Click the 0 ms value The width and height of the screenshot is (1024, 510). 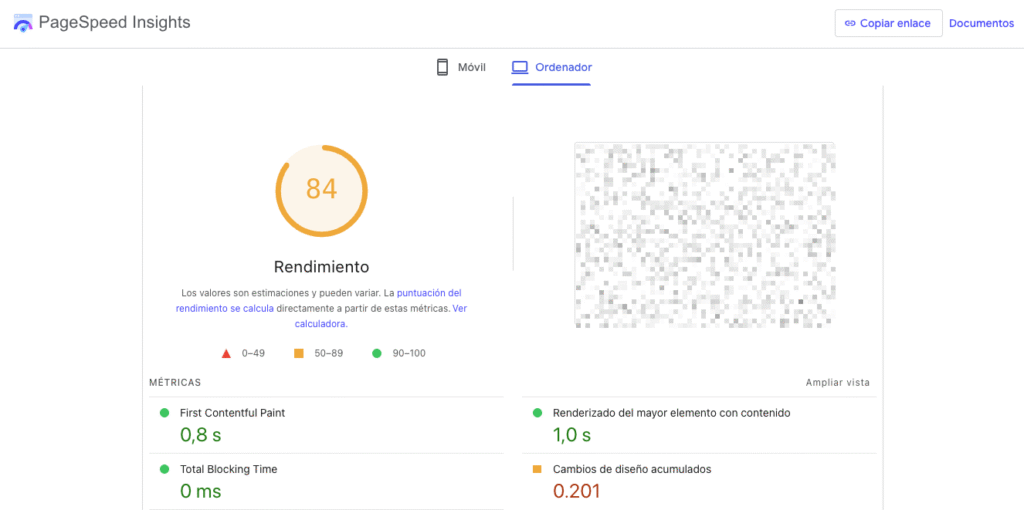pyautogui.click(x=200, y=491)
